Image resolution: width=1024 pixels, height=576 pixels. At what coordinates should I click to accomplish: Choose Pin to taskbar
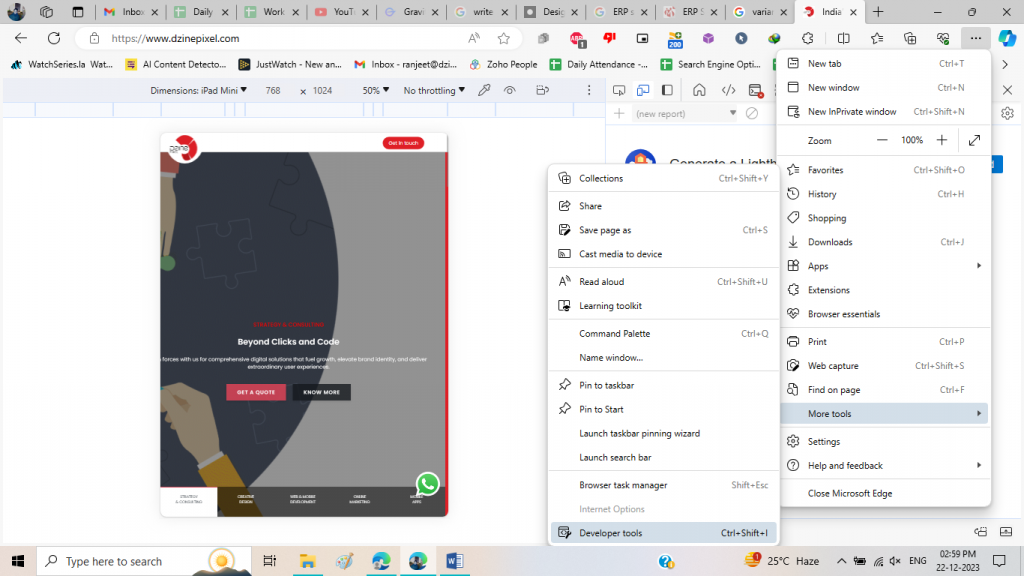tap(664, 385)
